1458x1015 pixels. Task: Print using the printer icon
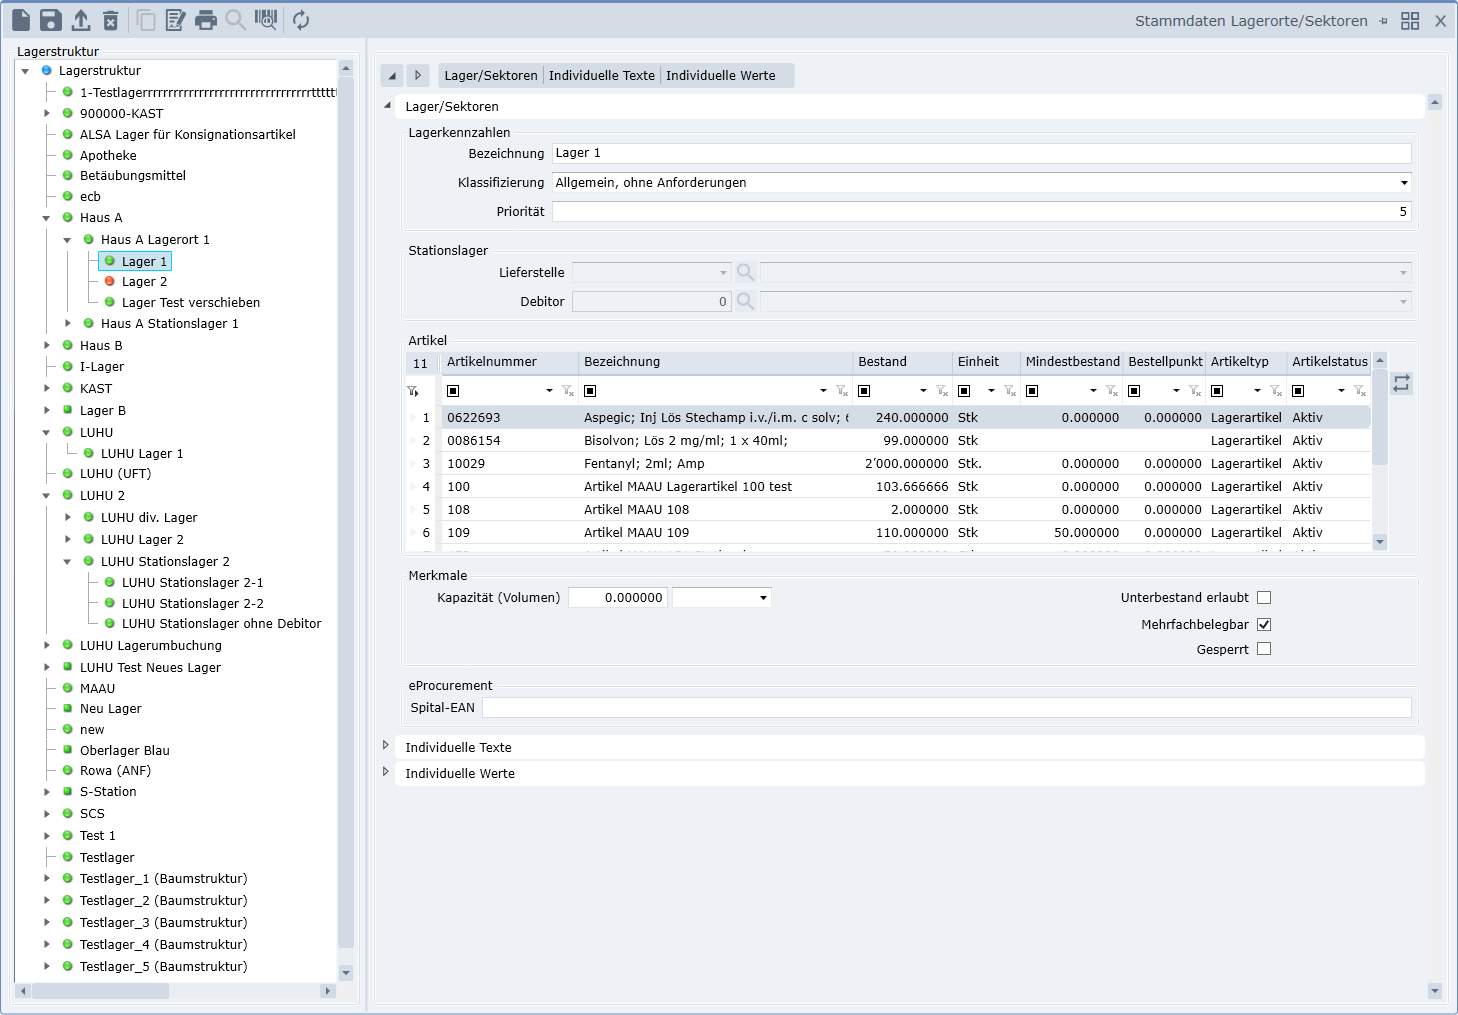[206, 20]
